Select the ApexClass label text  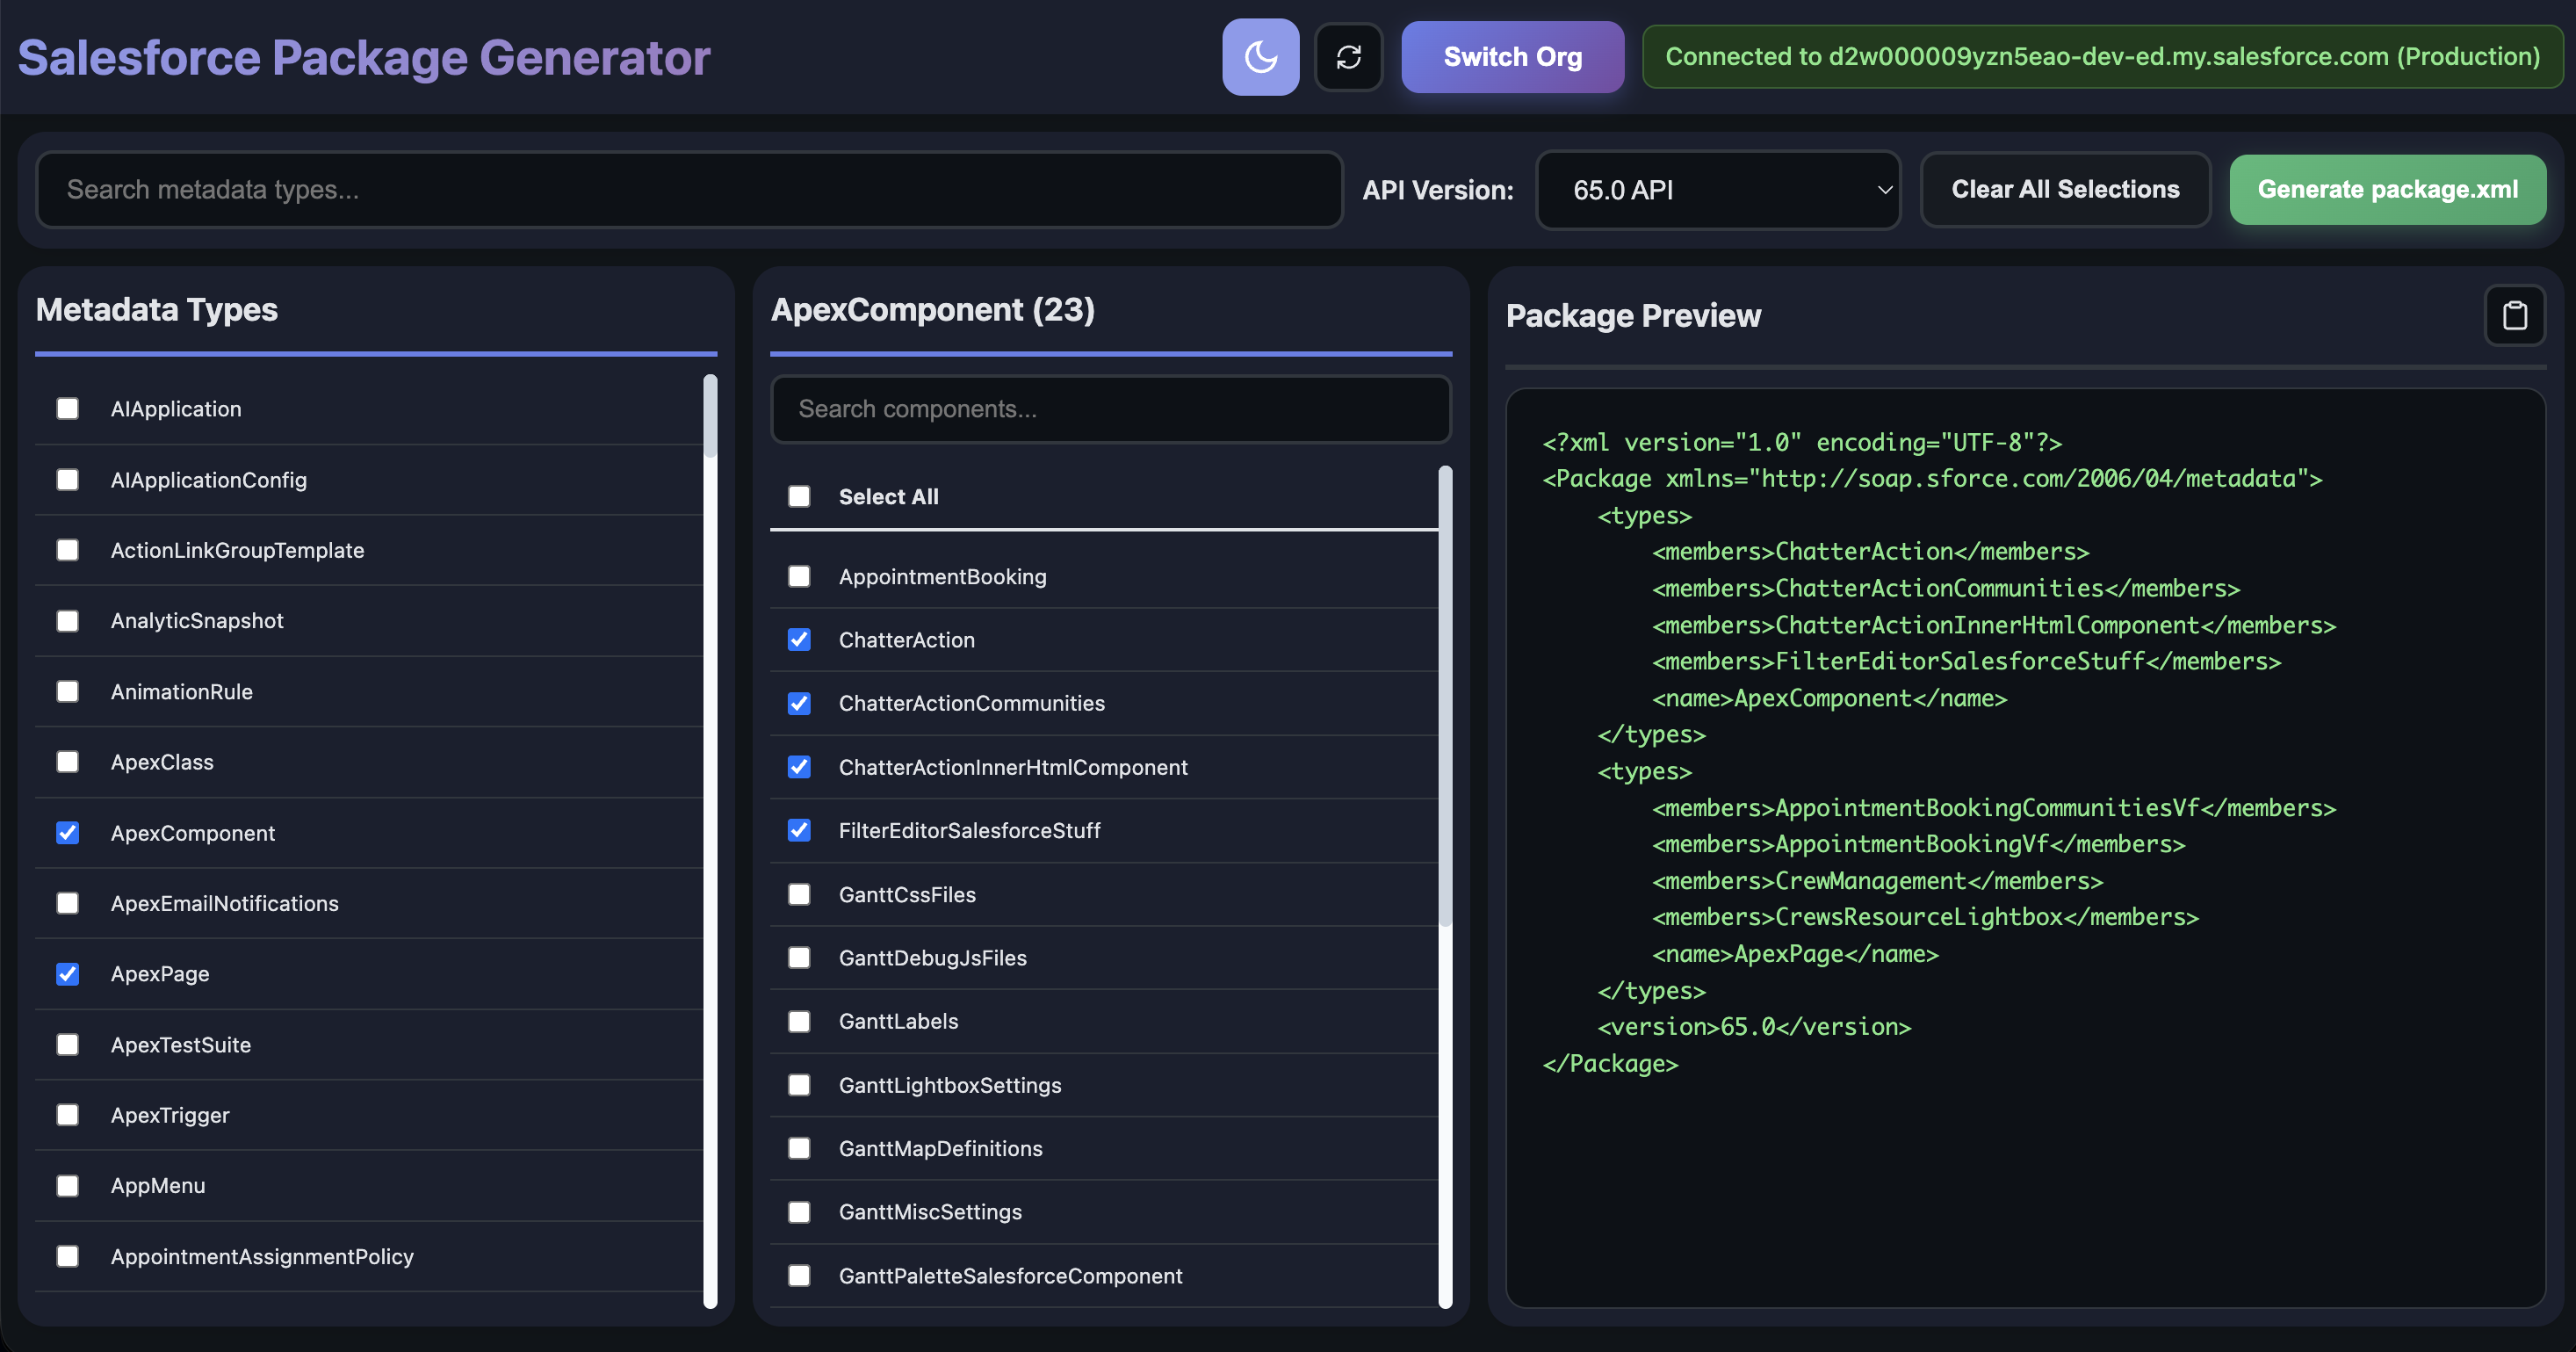click(162, 762)
